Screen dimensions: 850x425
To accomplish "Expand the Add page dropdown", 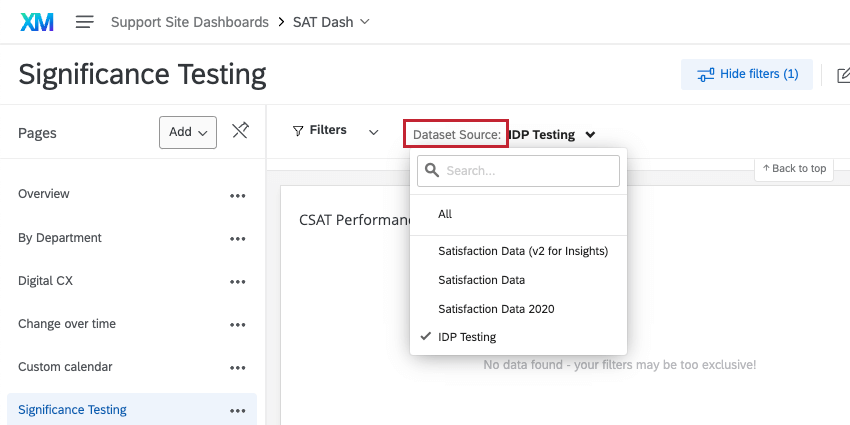I will click(x=188, y=132).
